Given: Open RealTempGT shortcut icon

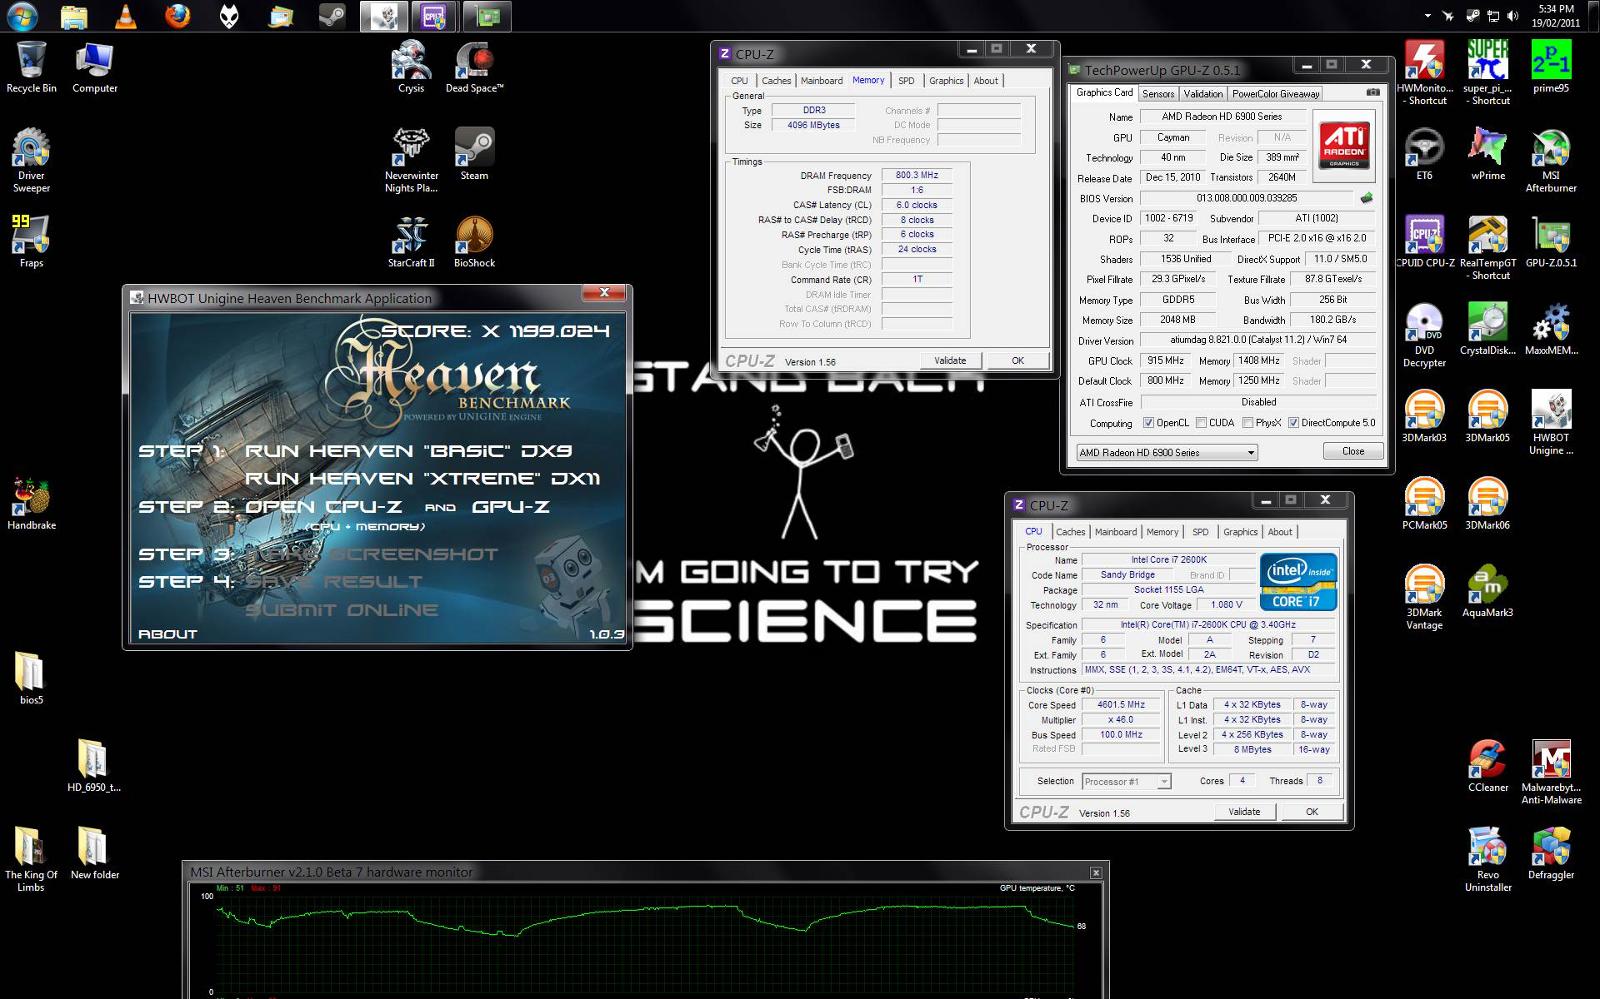Looking at the screenshot, I should 1487,247.
